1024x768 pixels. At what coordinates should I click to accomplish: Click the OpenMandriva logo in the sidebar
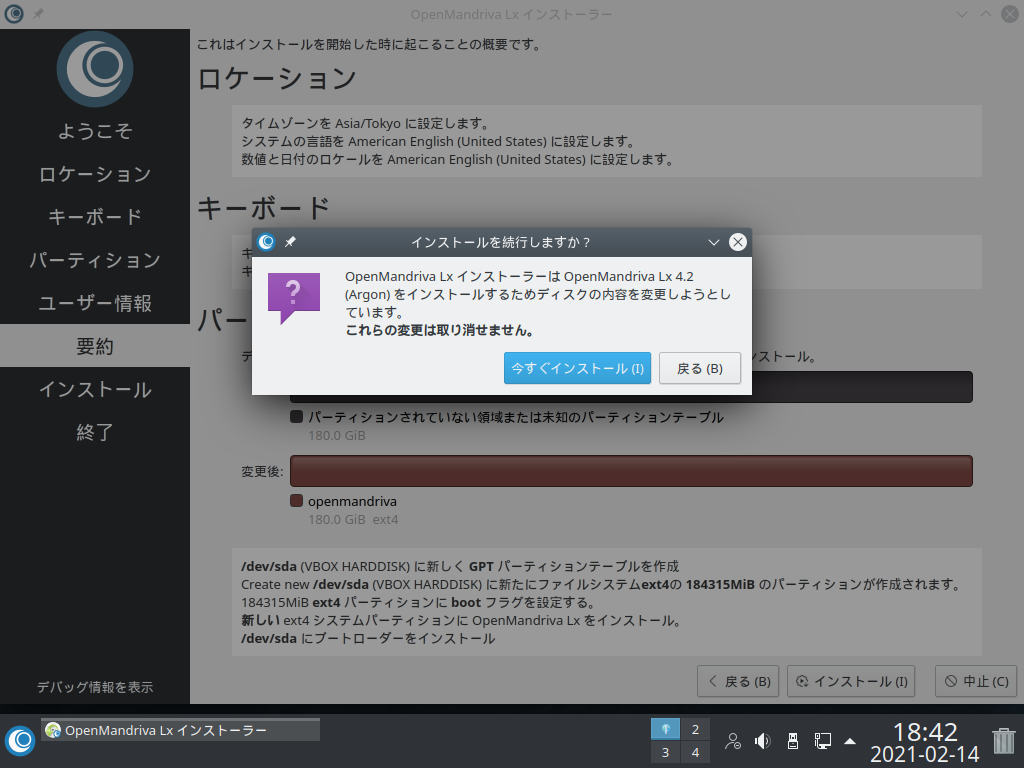[95, 69]
